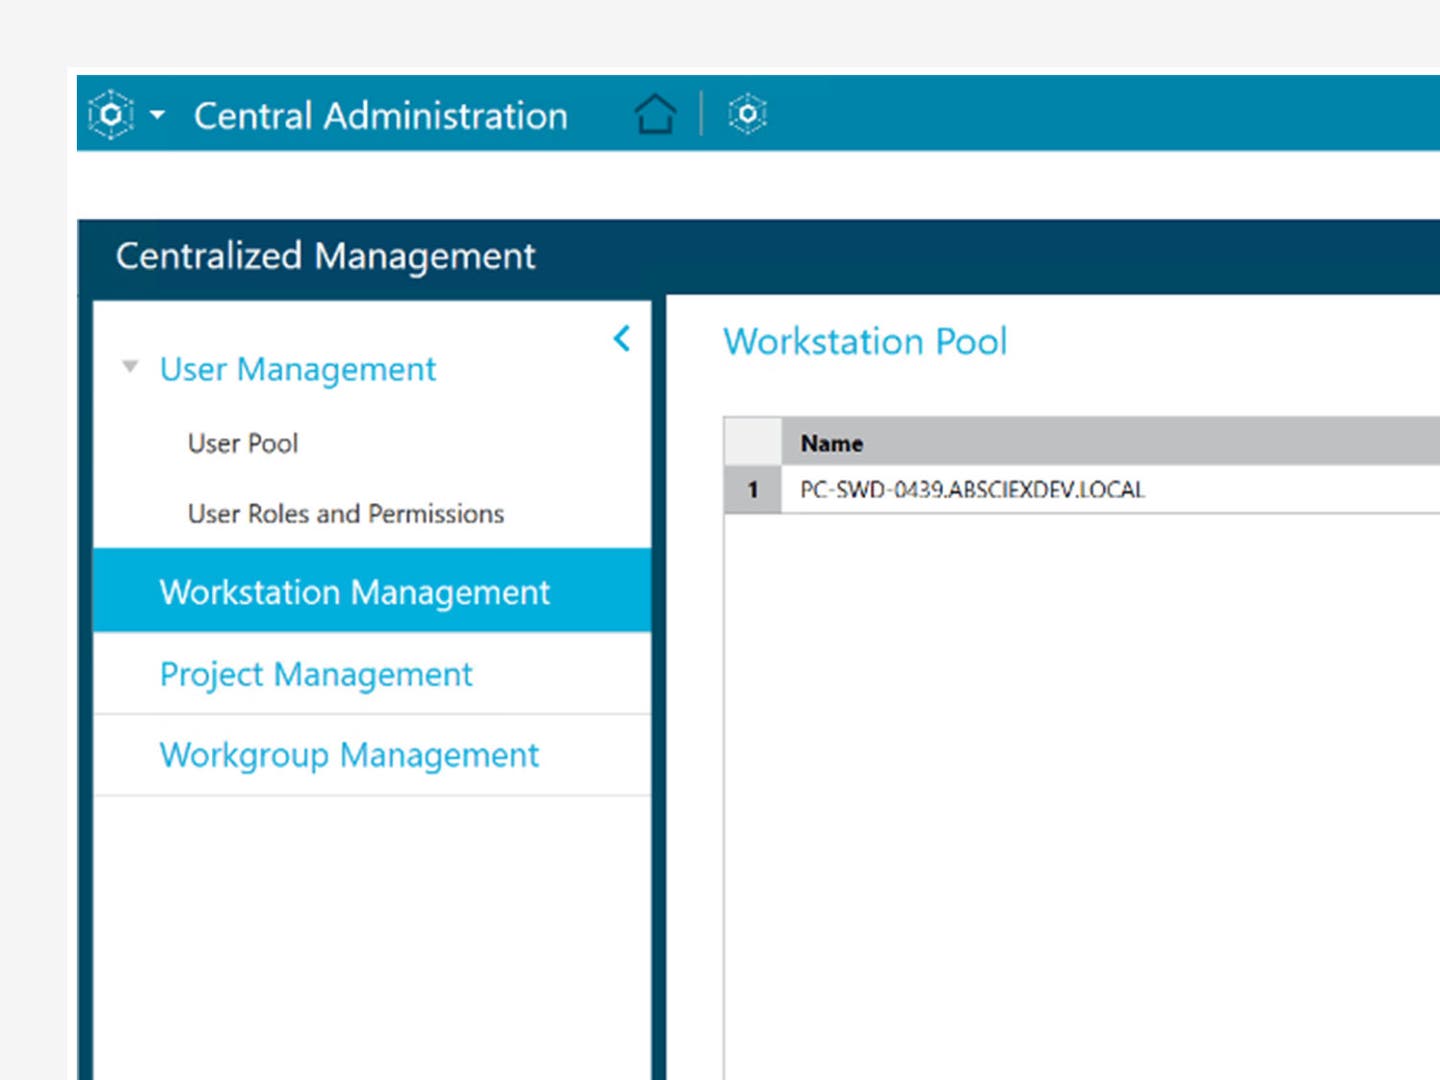Click the Workstation Pool heading
Viewport: 1440px width, 1080px height.
[865, 342]
